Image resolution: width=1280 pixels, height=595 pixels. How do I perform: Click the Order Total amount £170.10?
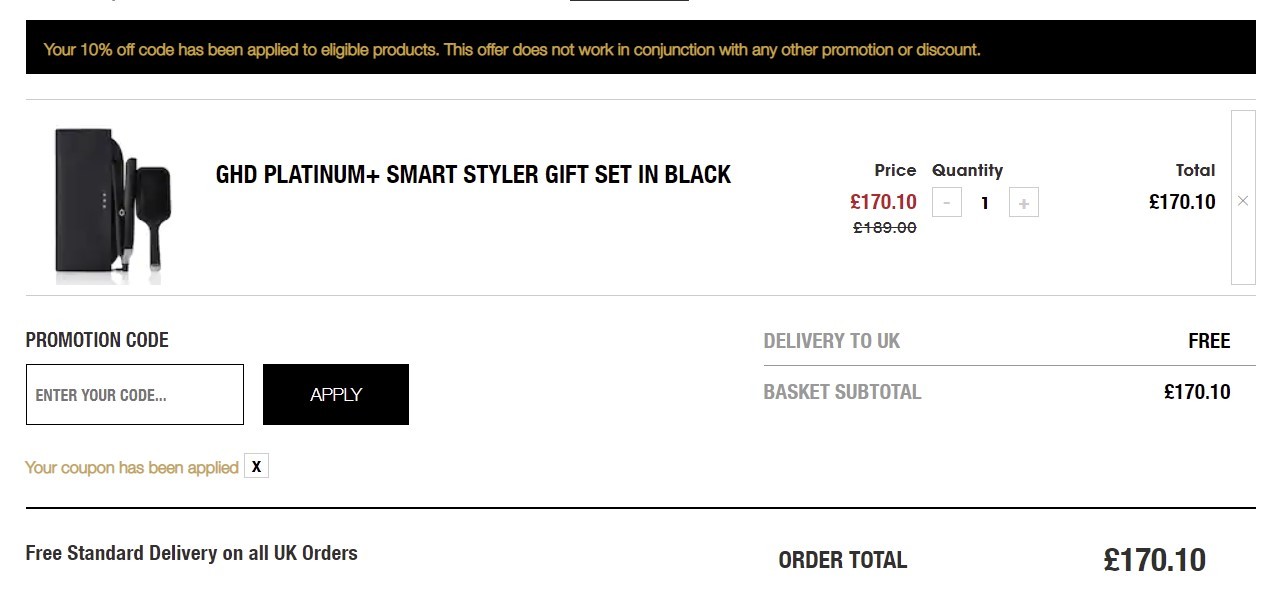coord(1154,560)
